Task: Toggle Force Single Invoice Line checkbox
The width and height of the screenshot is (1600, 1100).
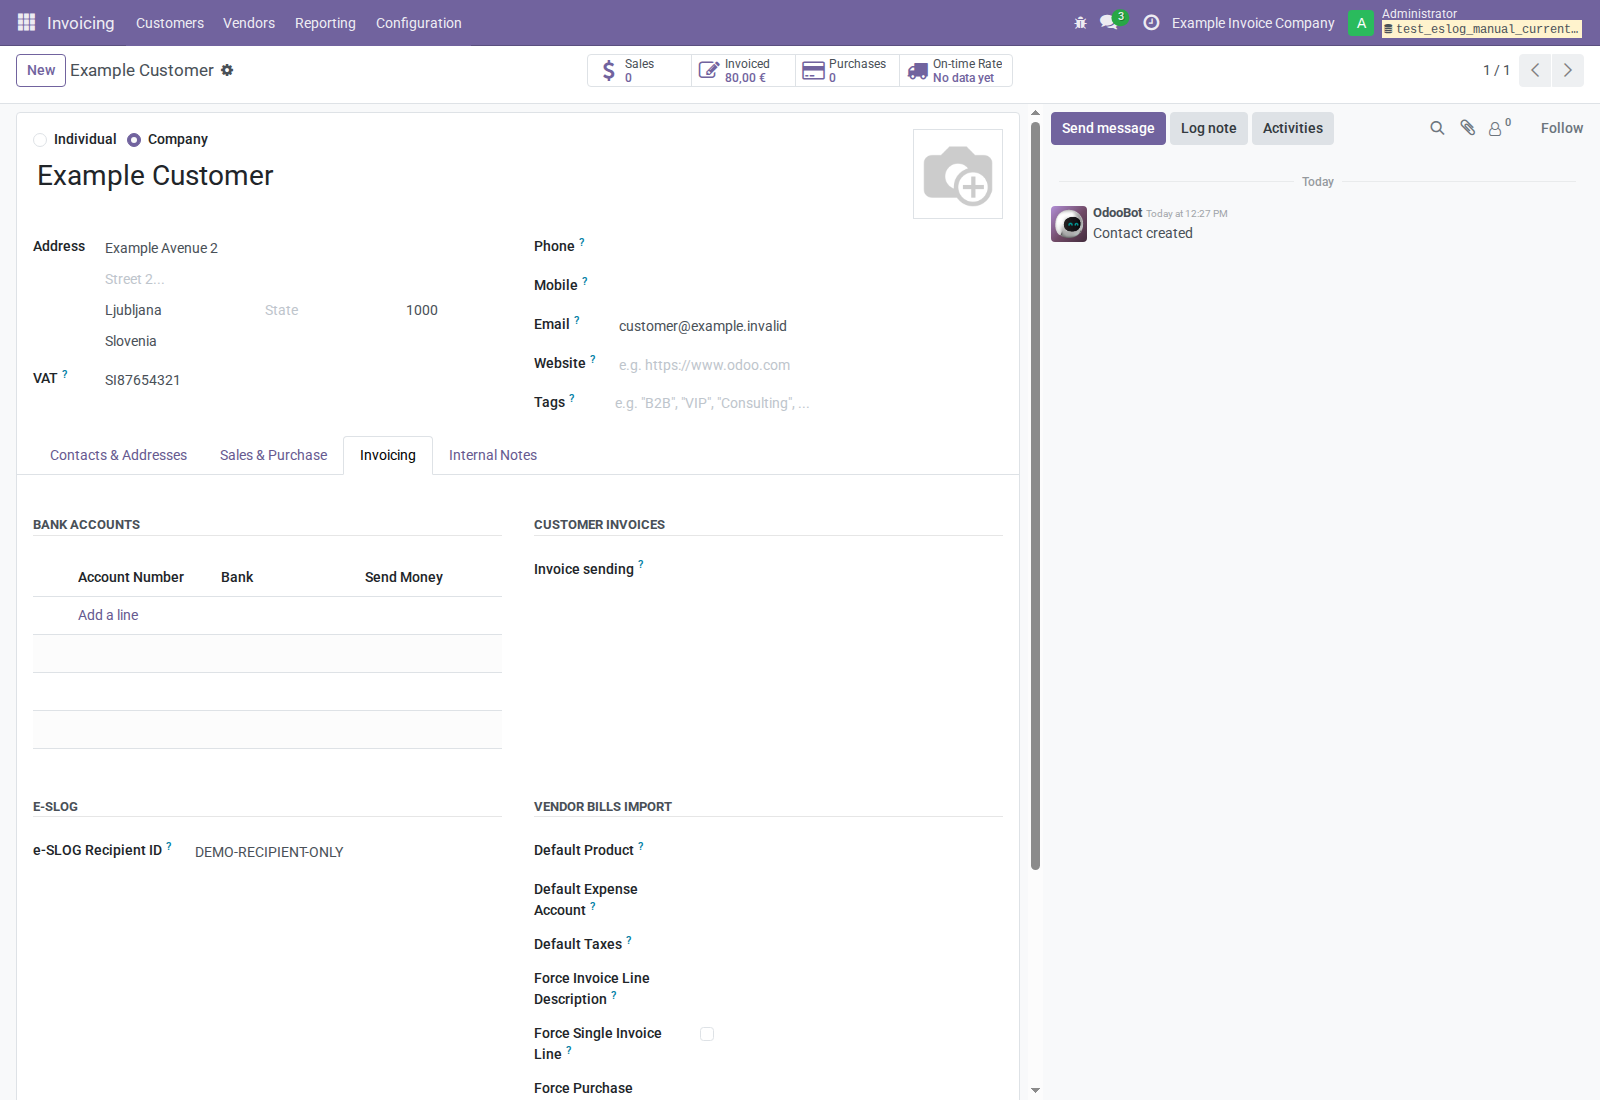Action: [x=707, y=1034]
